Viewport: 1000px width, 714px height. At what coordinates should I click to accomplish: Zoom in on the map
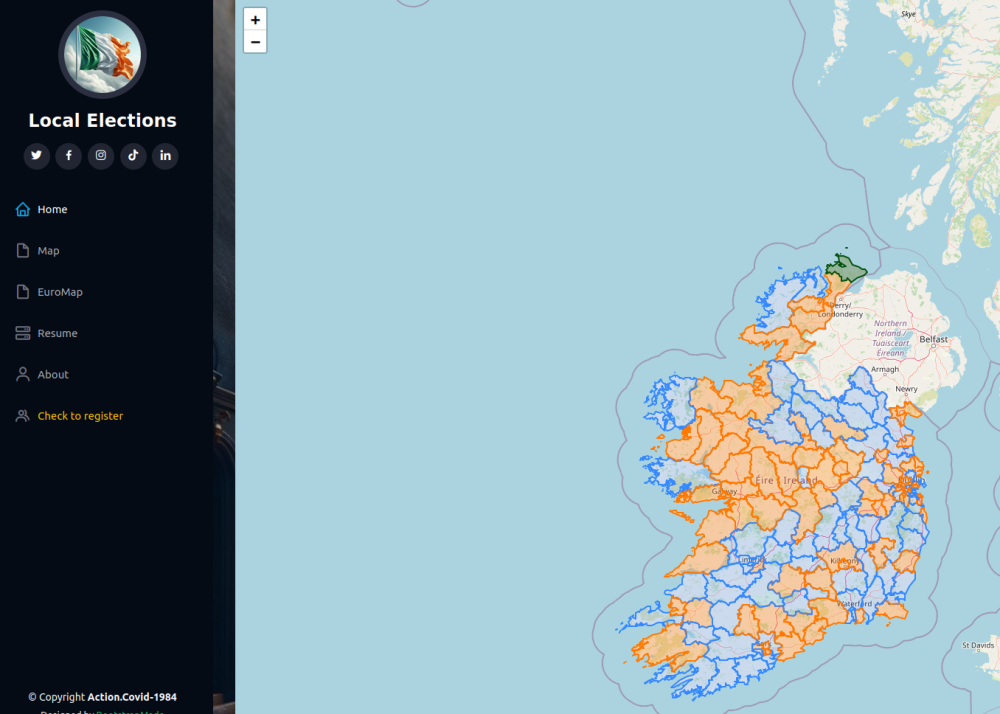255,20
